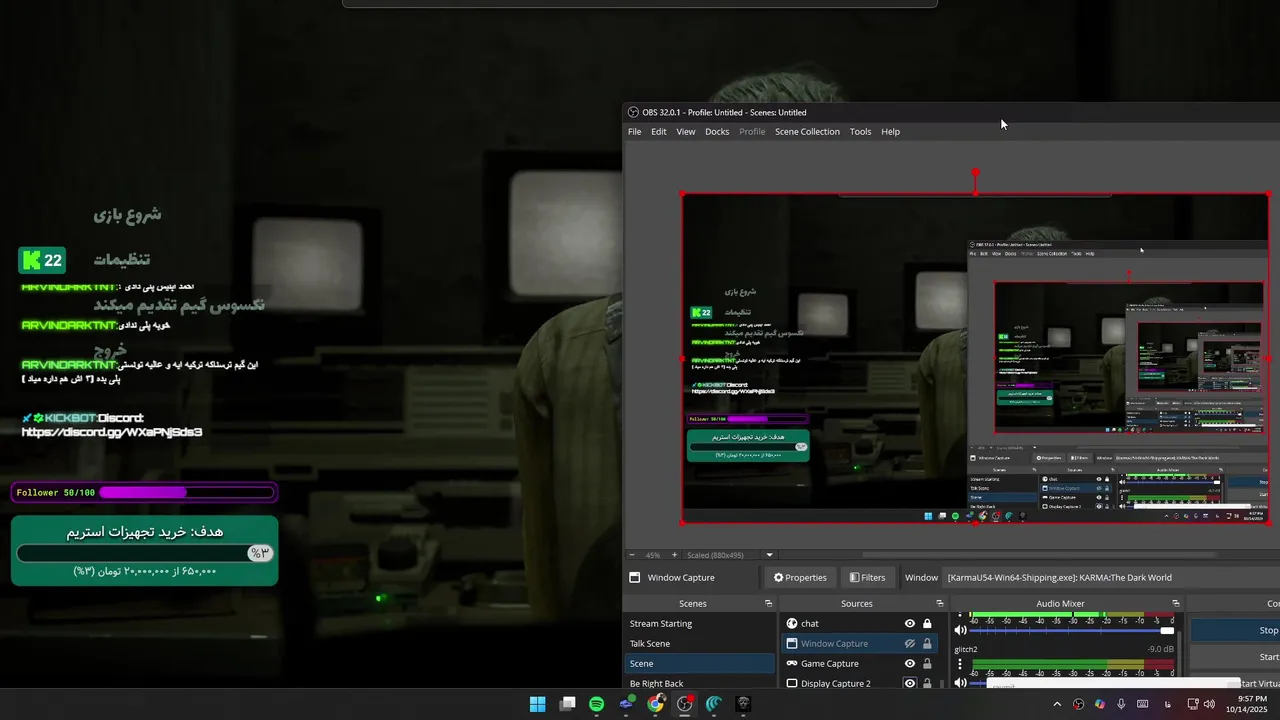This screenshot has height=720, width=1280.
Task: Open the Scene Collection menu
Action: point(807,132)
